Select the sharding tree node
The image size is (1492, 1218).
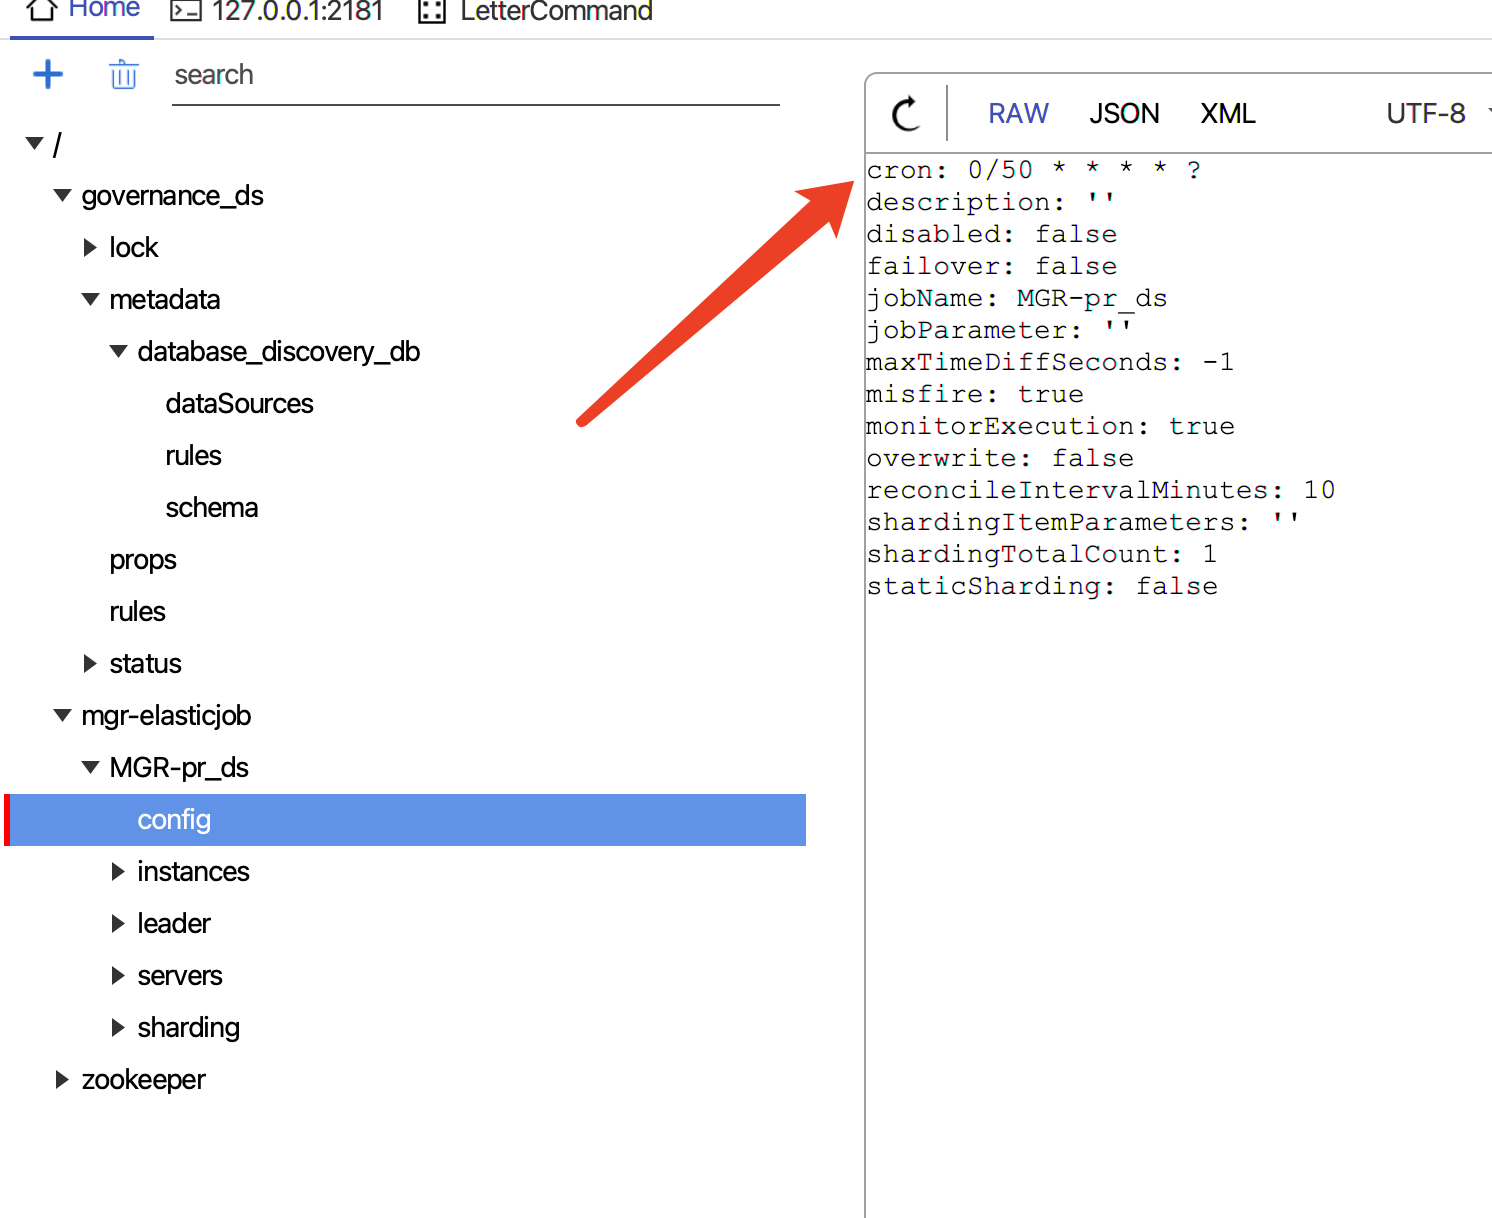(x=188, y=1028)
